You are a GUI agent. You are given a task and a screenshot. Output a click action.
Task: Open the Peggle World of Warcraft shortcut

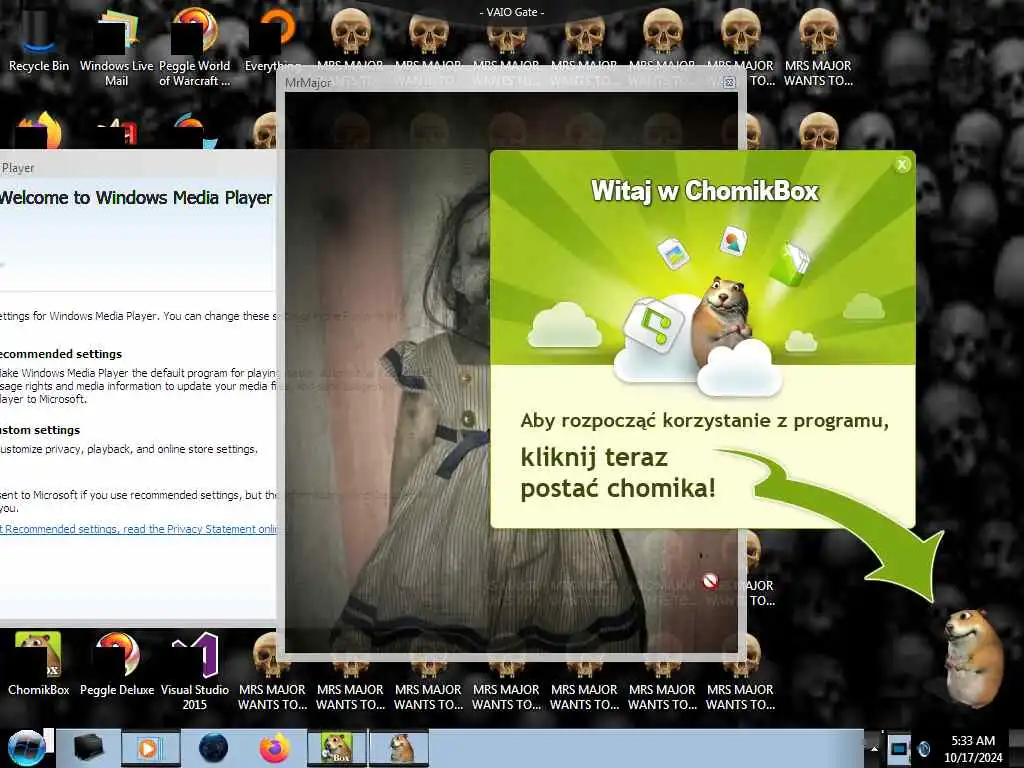195,46
